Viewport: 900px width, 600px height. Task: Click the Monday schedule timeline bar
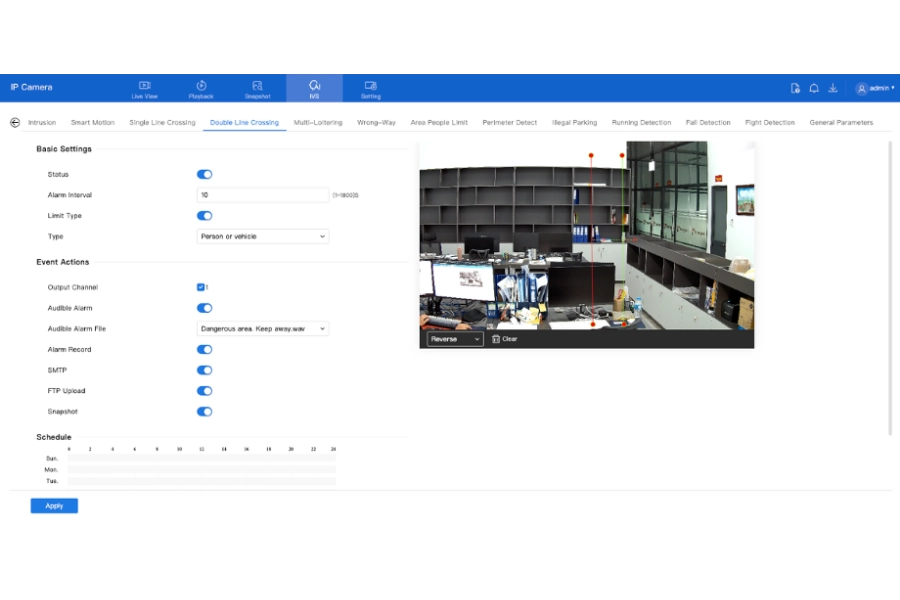(201, 470)
